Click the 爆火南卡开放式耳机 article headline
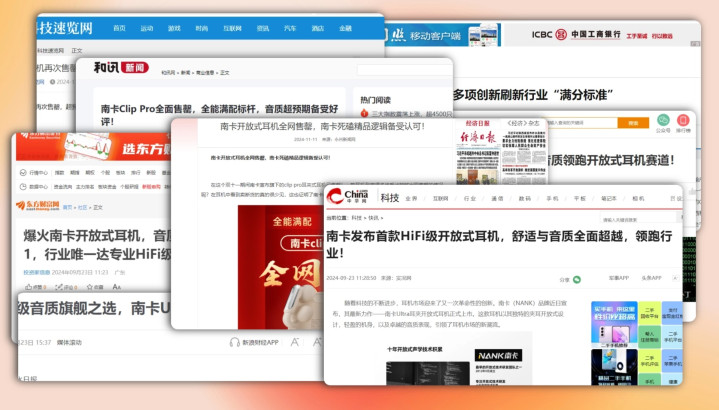Viewport: 719px width, 410px height. pos(97,245)
